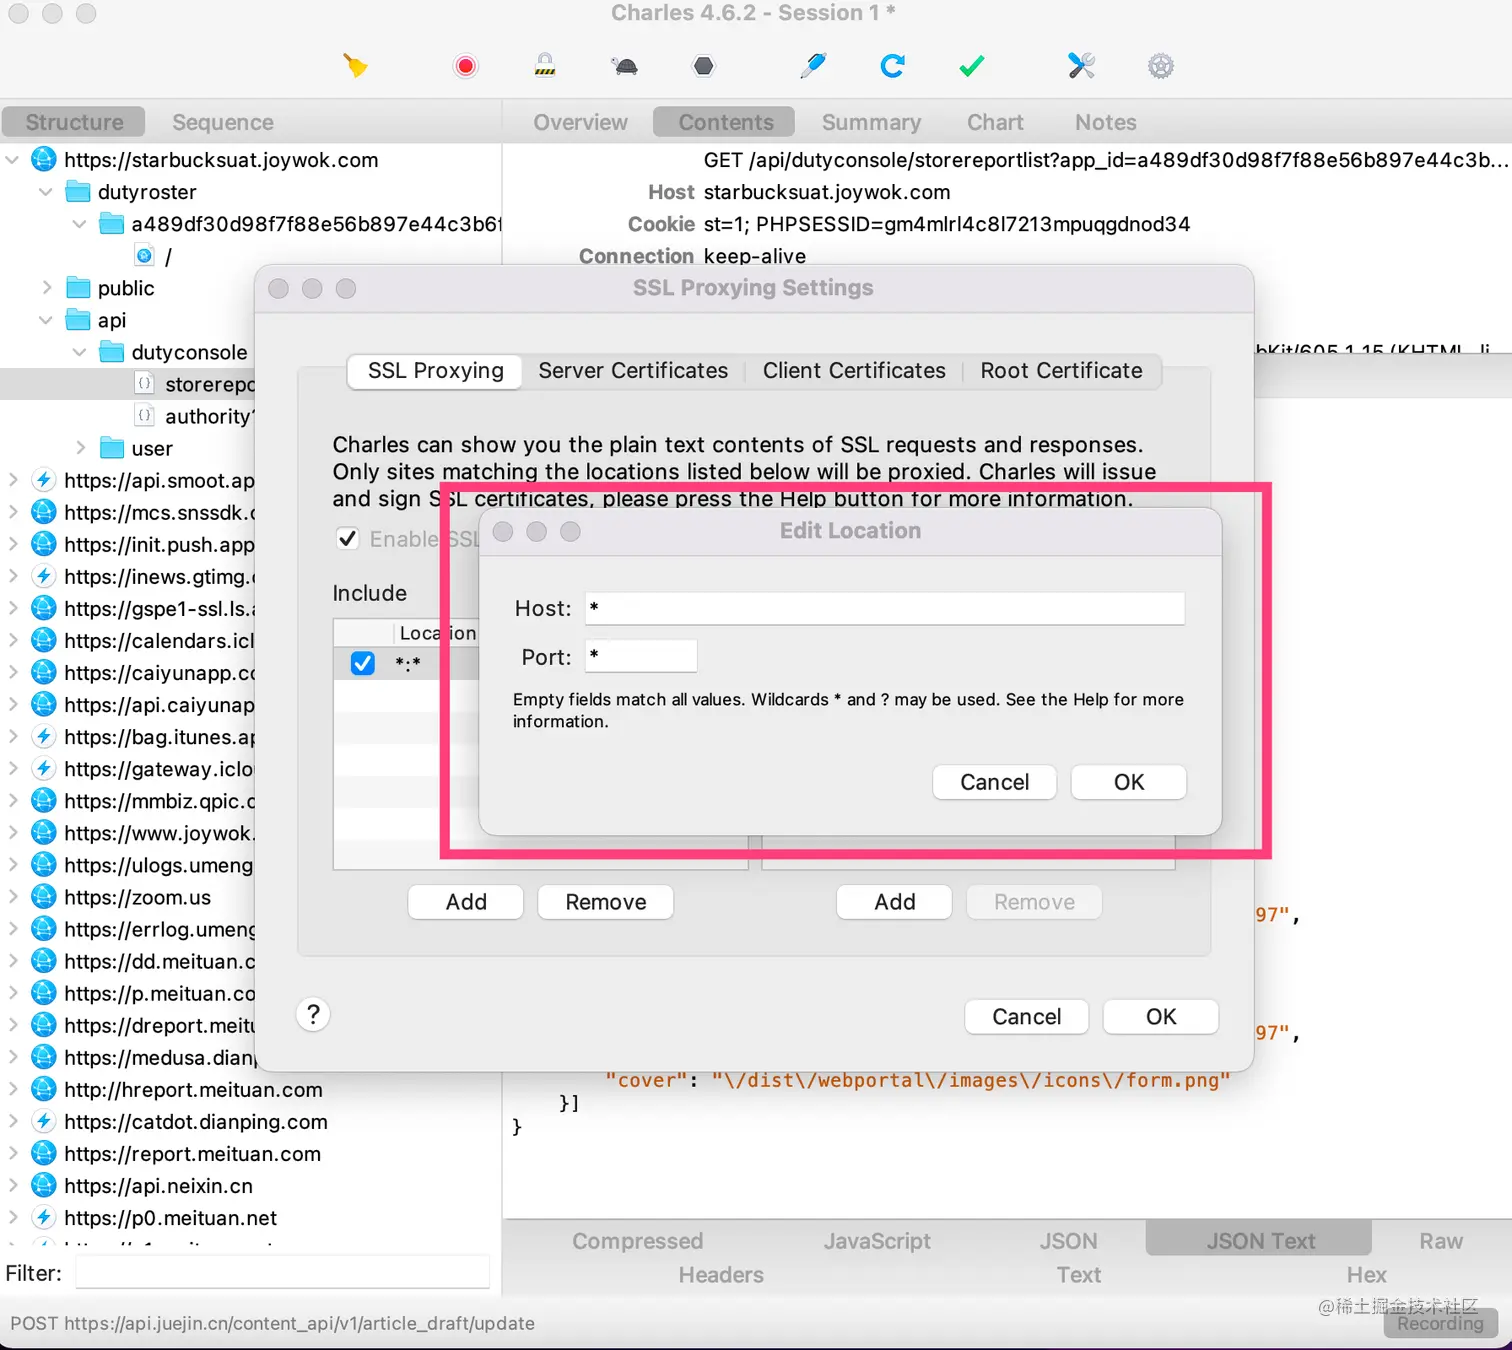
Task: Toggle breakpoints with the hexagon icon
Action: 704,66
